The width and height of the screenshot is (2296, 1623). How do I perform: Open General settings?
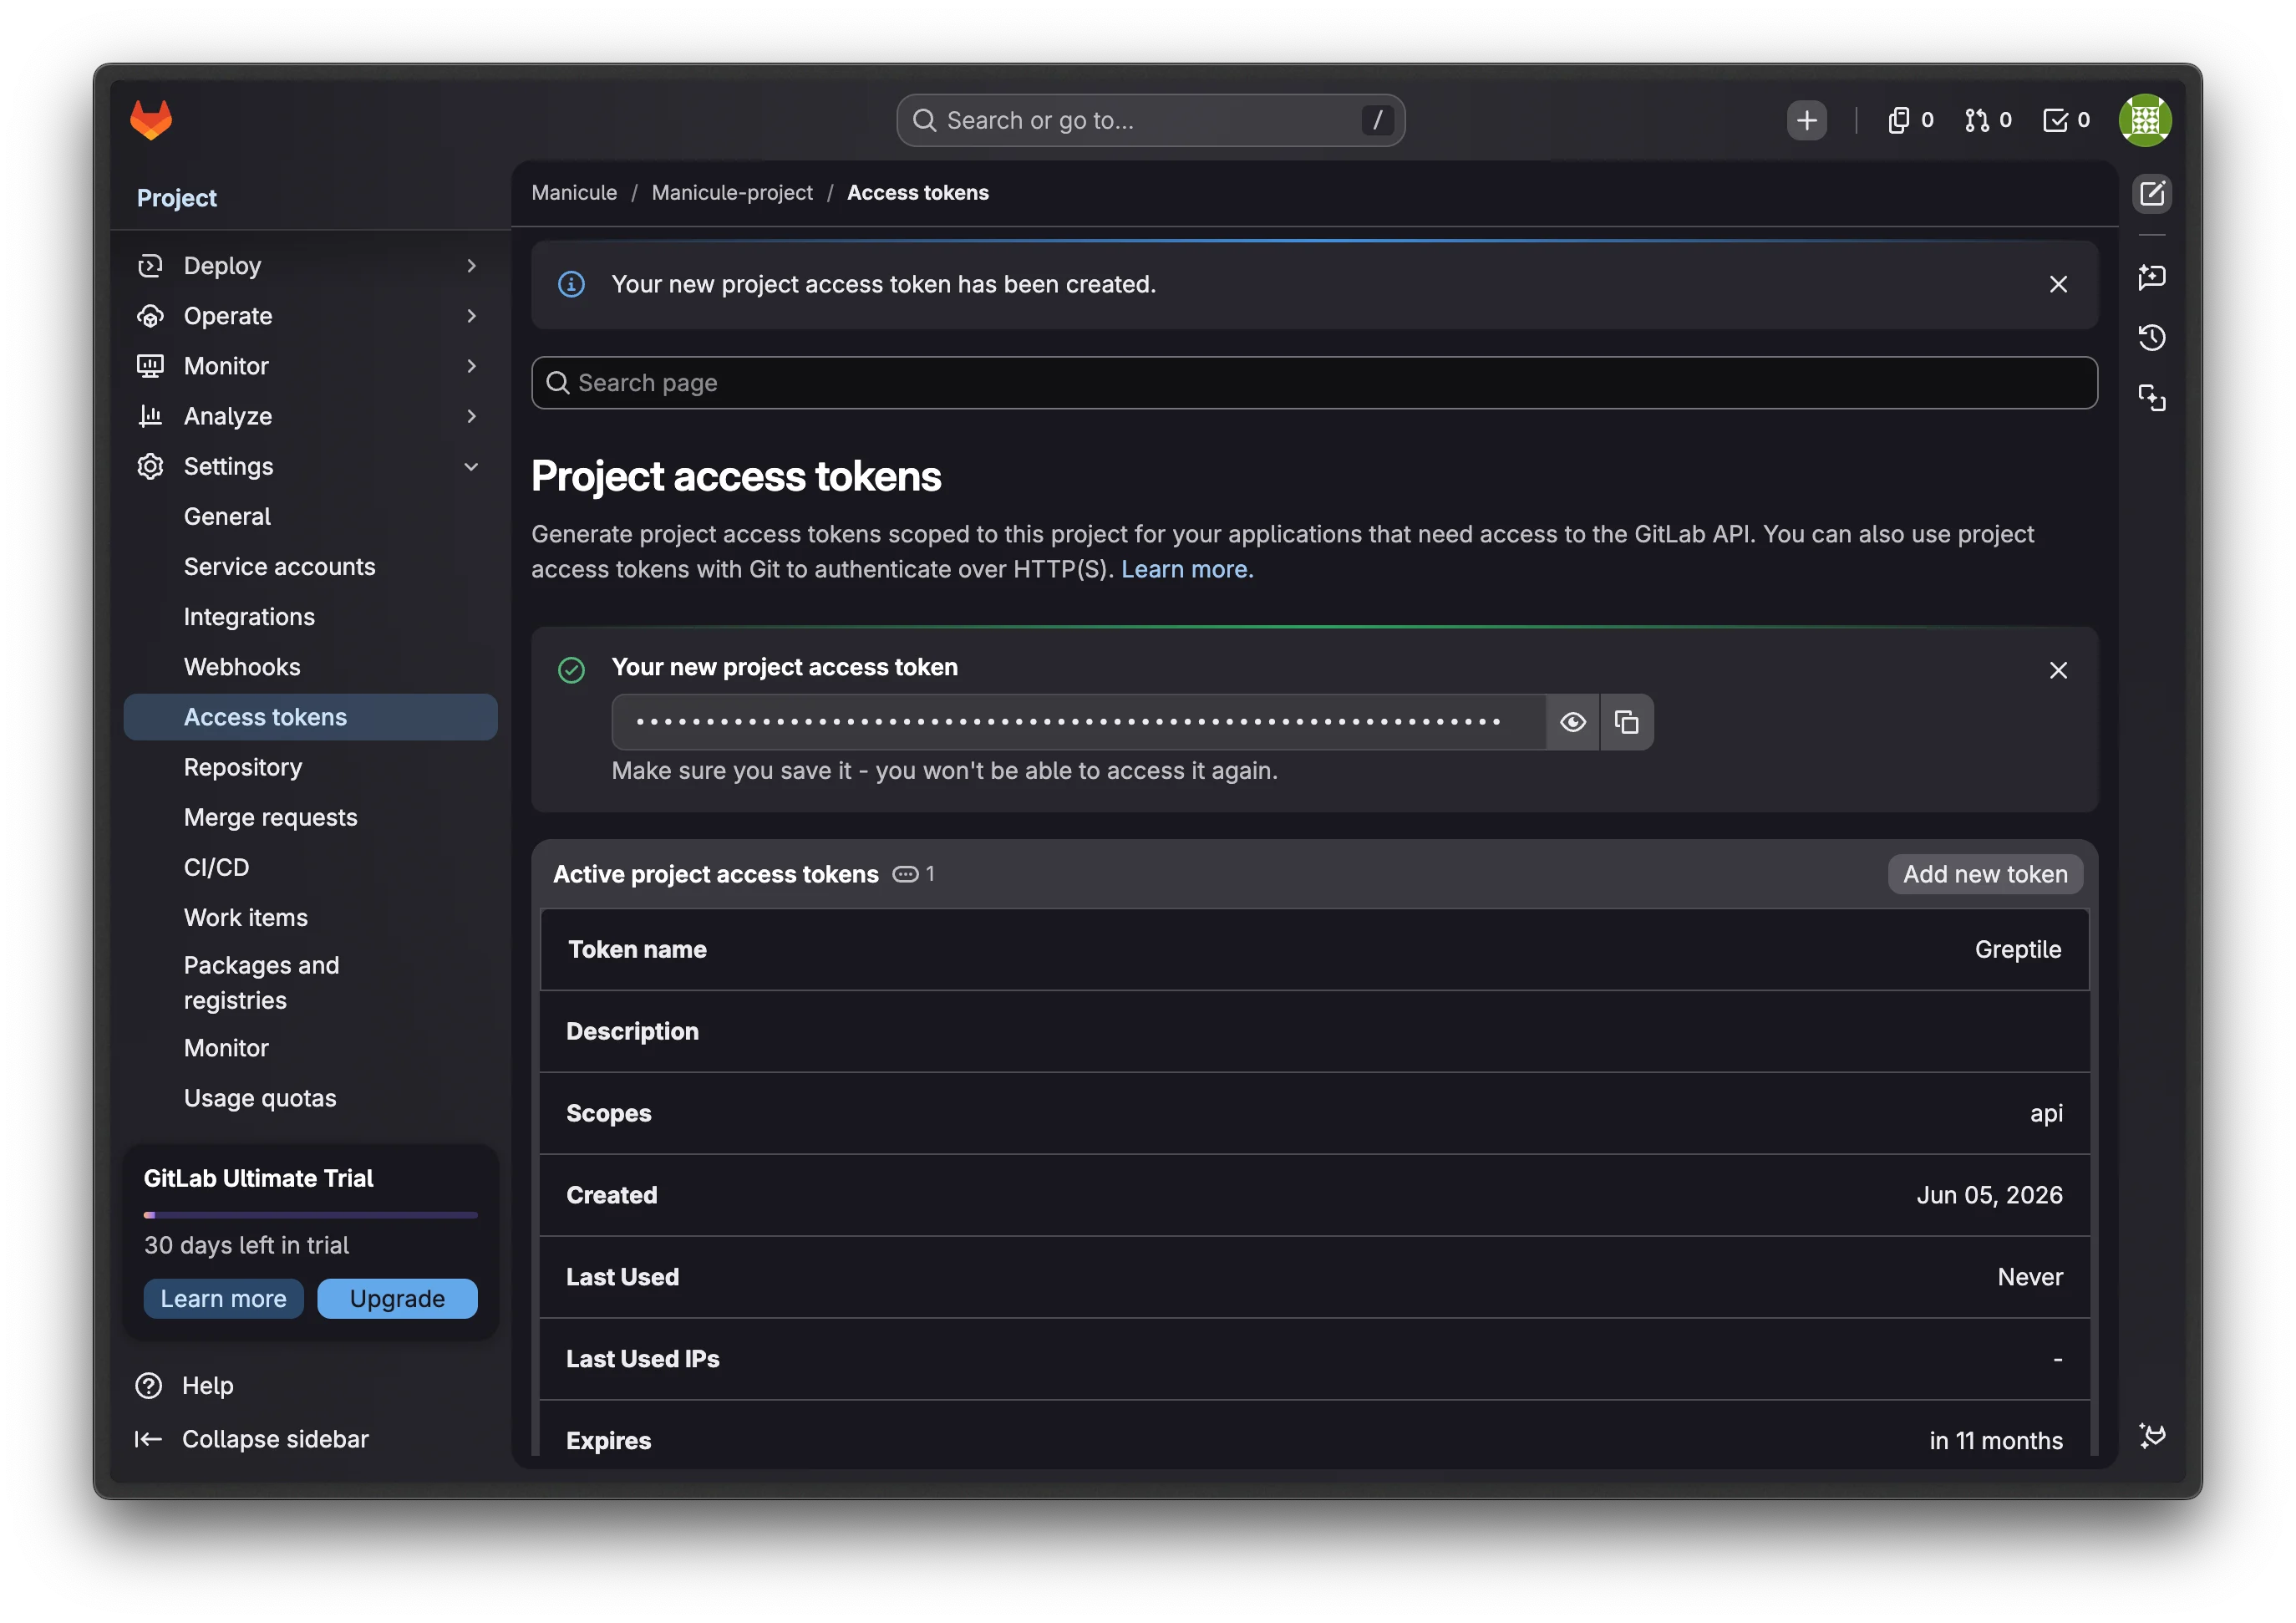click(310, 516)
